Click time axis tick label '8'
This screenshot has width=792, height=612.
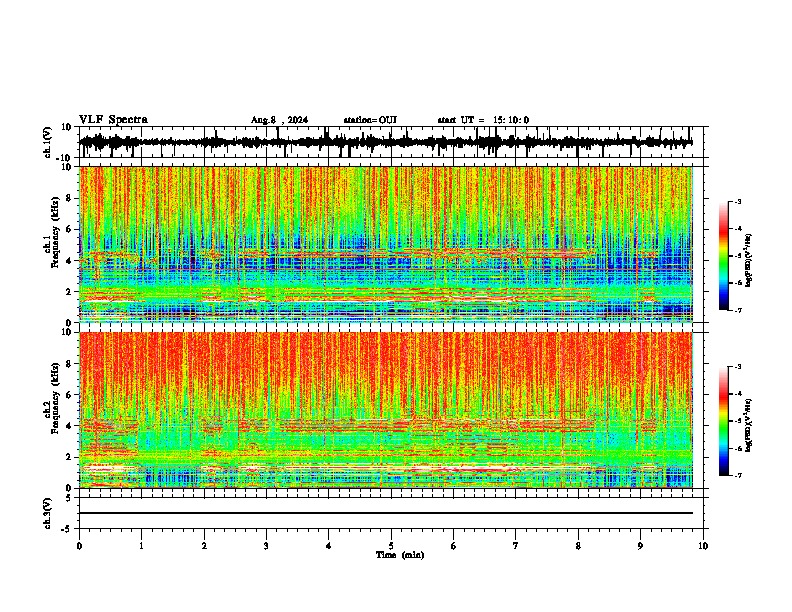click(578, 546)
